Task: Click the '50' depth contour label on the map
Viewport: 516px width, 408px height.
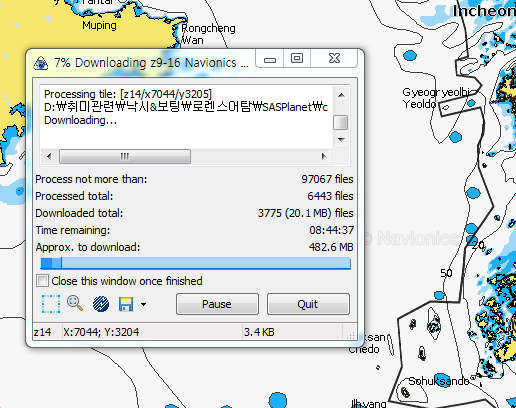Action: [x=446, y=273]
